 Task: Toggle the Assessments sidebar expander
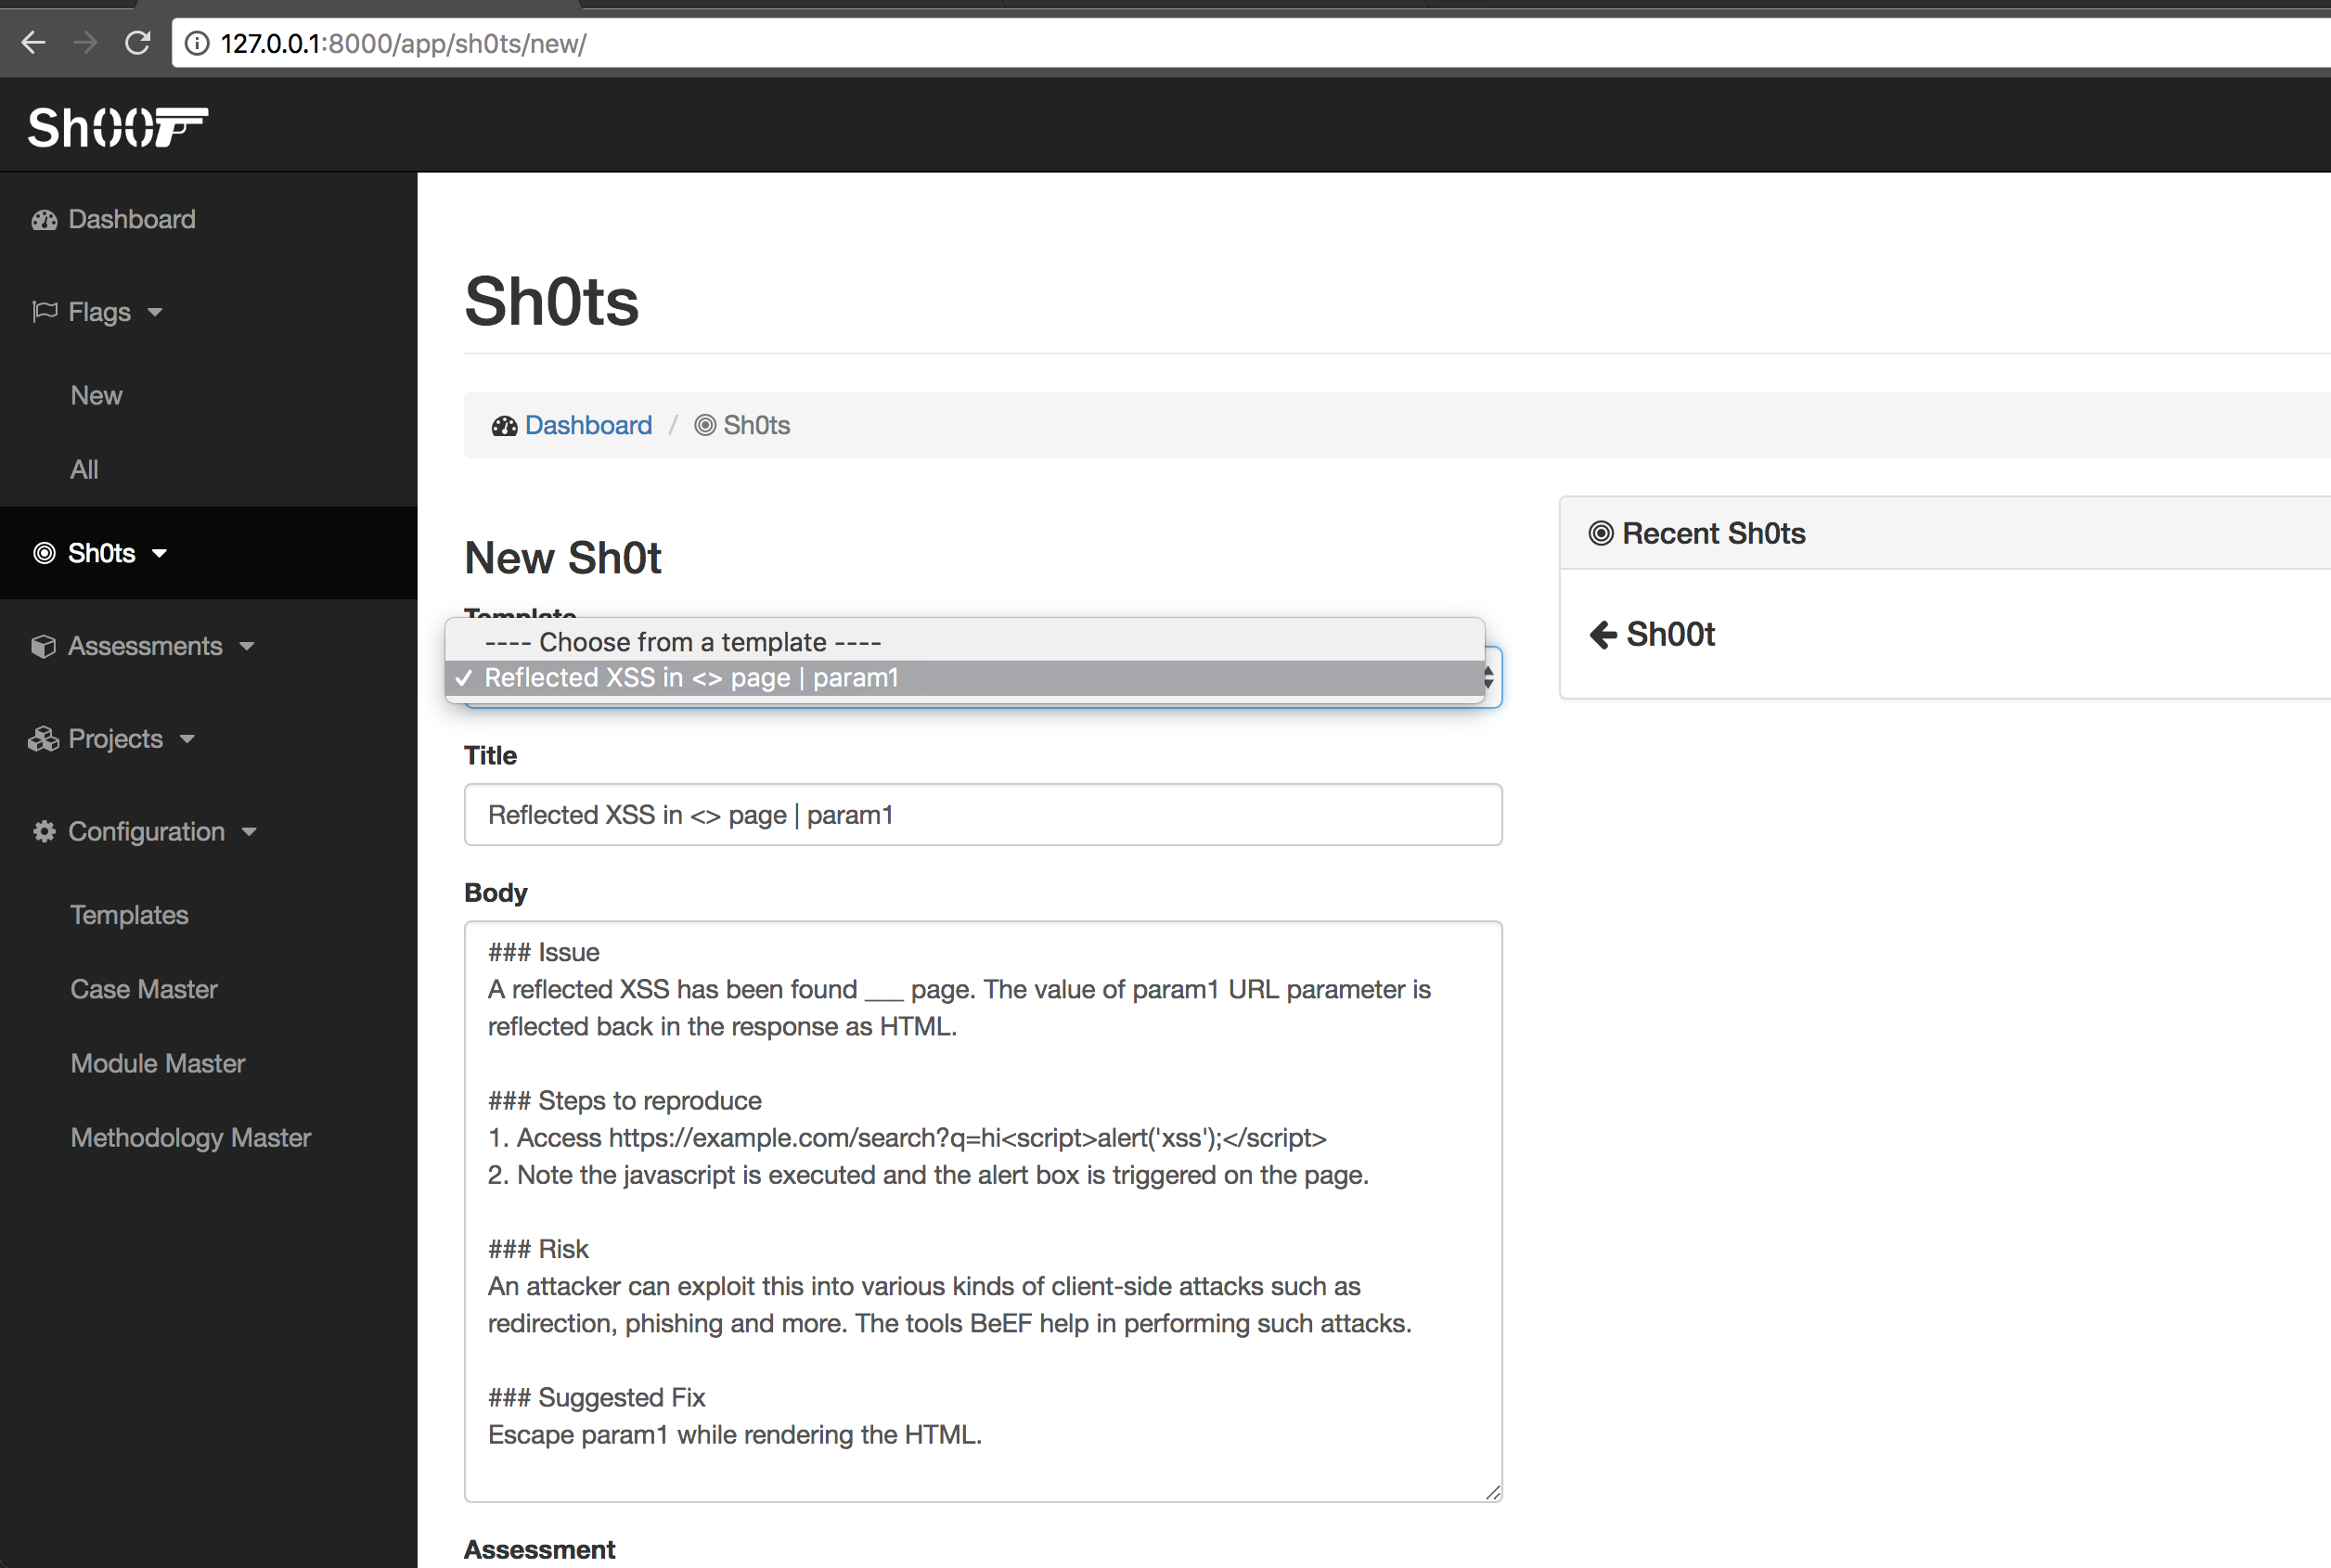[146, 646]
